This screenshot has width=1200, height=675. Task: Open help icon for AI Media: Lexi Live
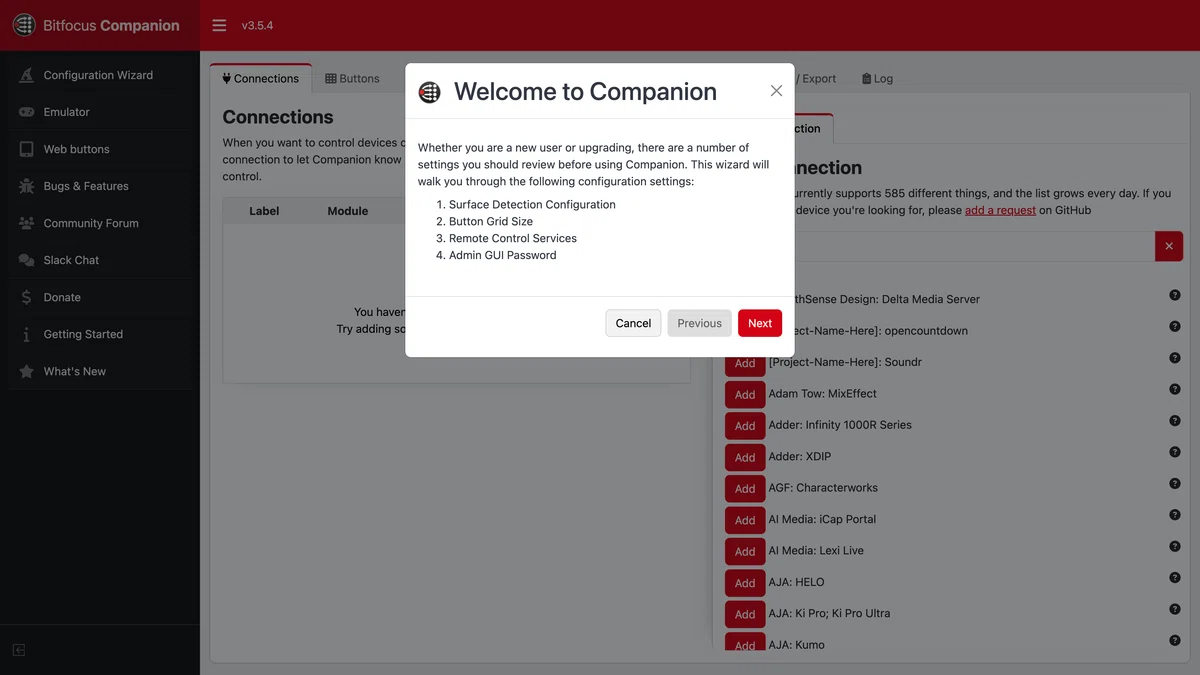pos(1175,546)
